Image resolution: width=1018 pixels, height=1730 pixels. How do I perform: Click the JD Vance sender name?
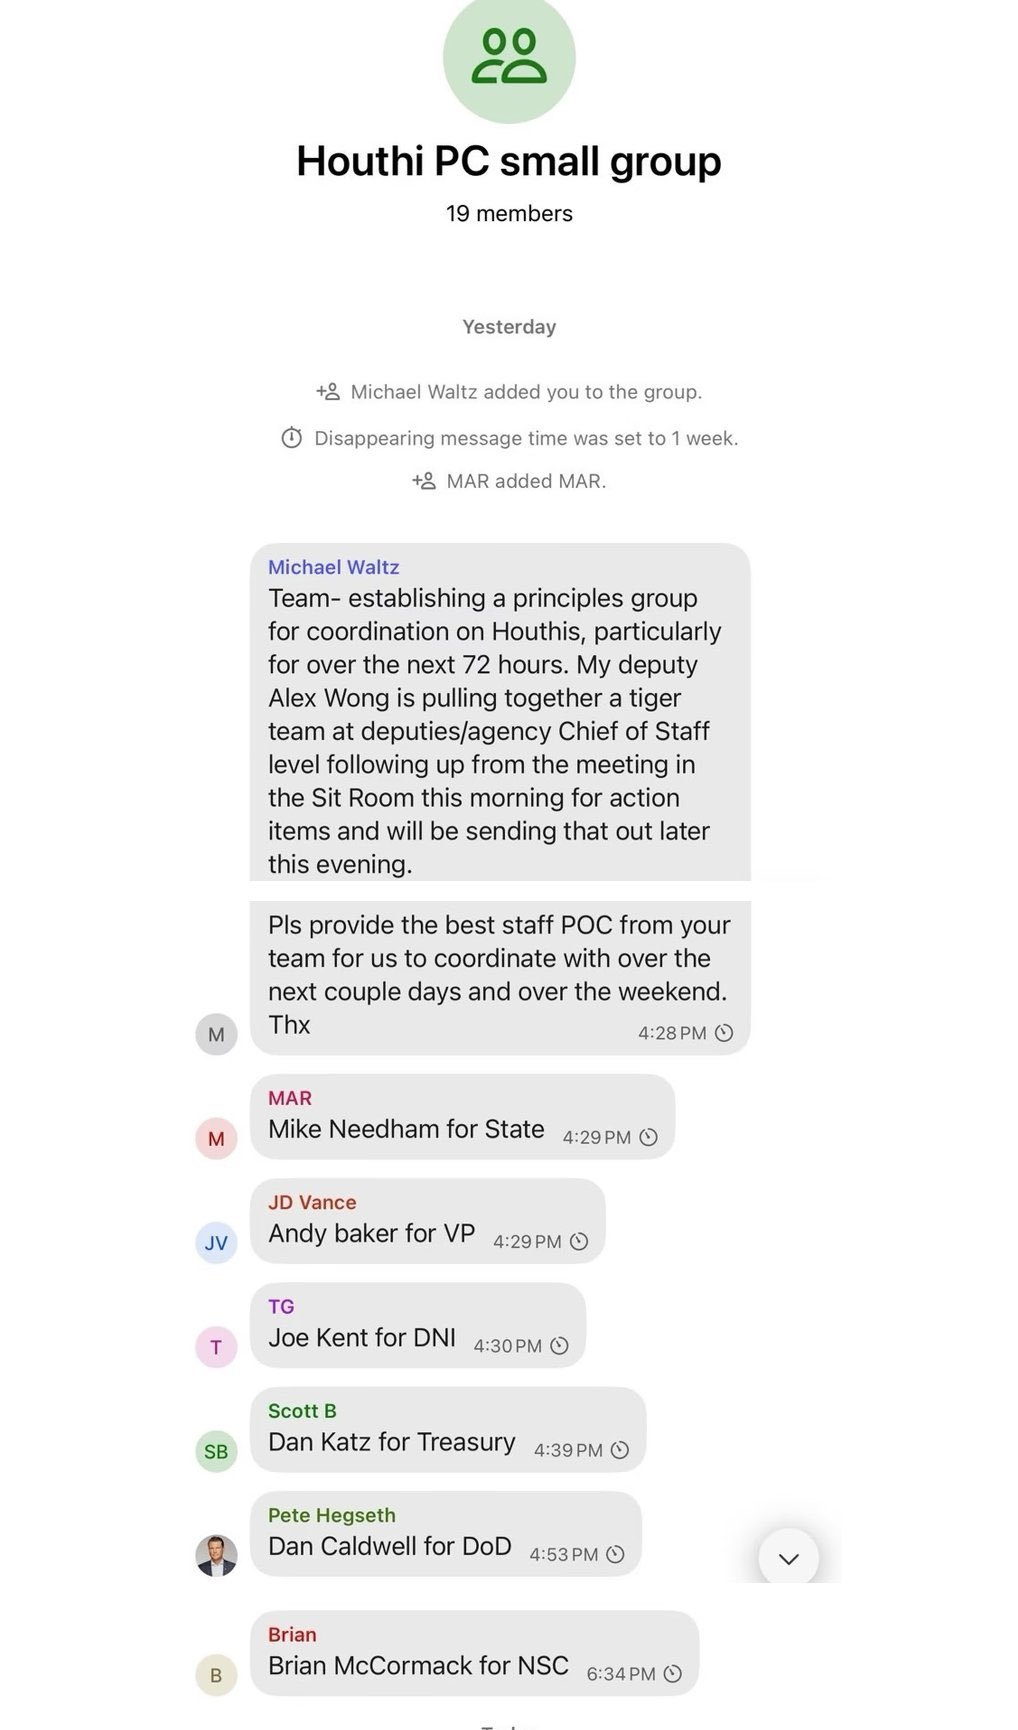(x=312, y=1202)
